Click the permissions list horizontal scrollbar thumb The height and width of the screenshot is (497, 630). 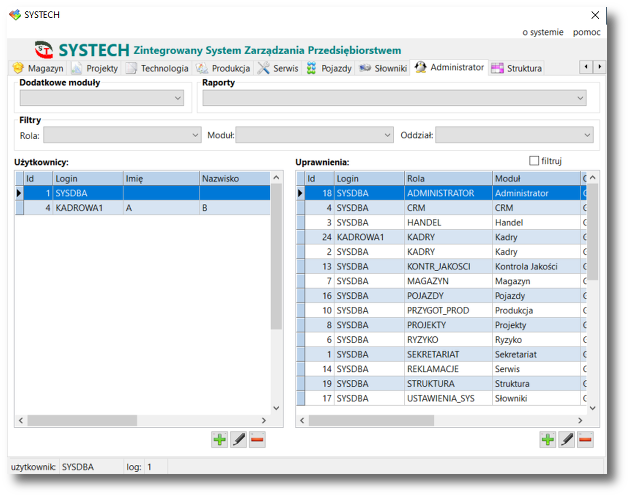[371, 420]
